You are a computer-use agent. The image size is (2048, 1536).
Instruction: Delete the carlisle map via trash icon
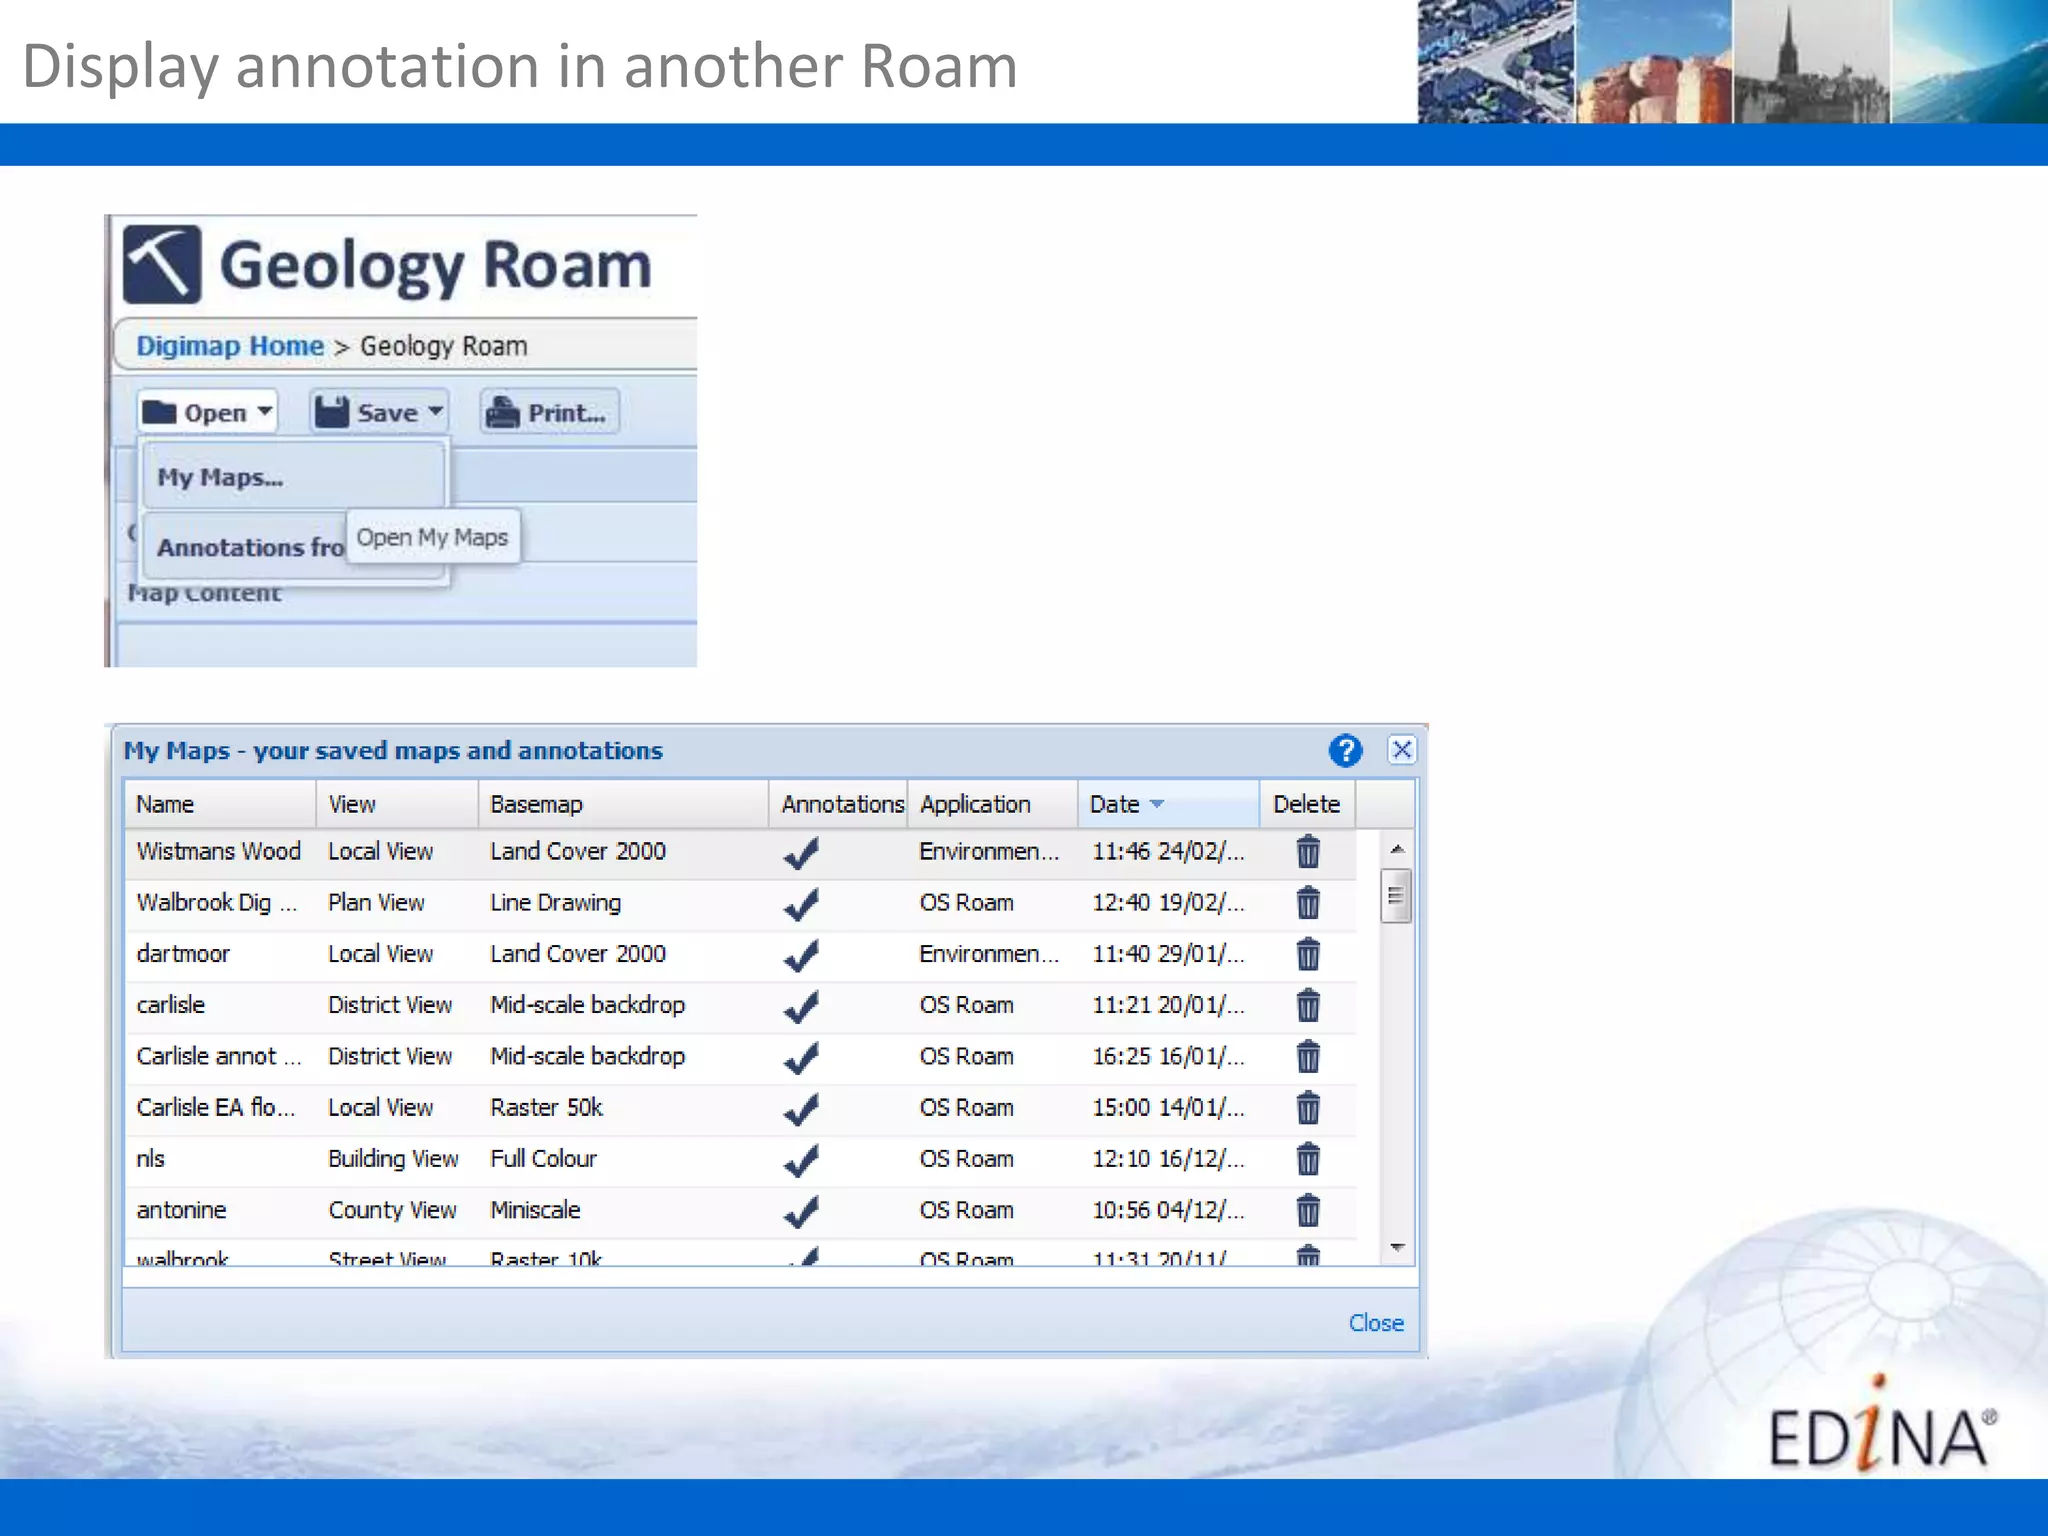(x=1308, y=1005)
